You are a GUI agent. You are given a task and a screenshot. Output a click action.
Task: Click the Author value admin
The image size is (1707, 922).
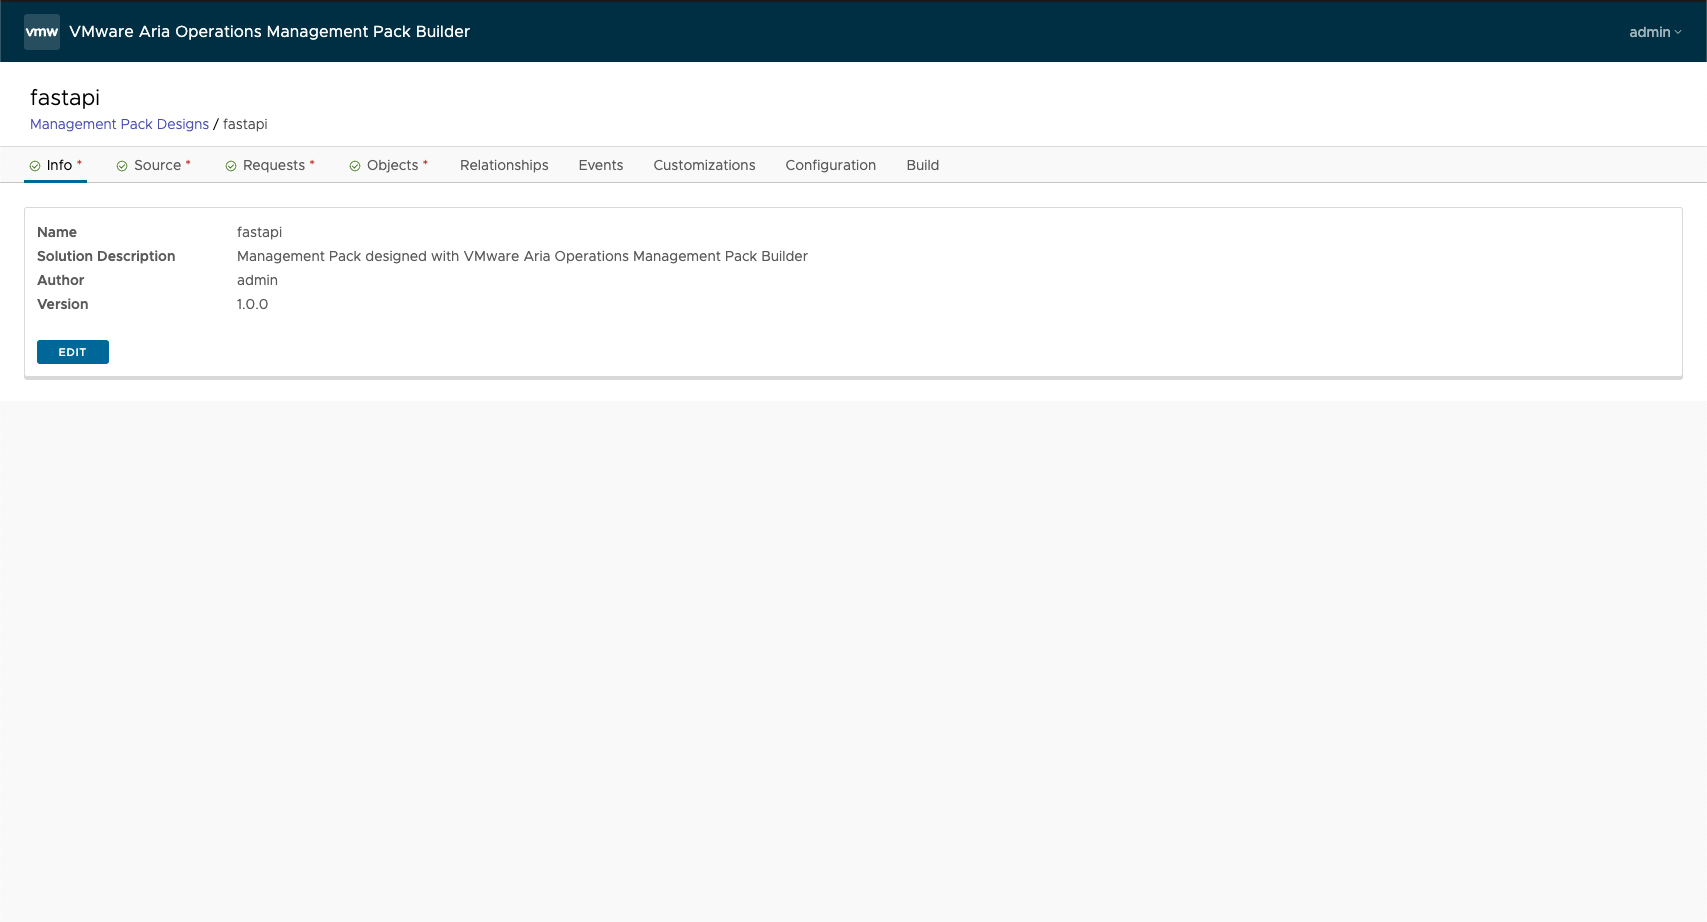pyautogui.click(x=257, y=280)
